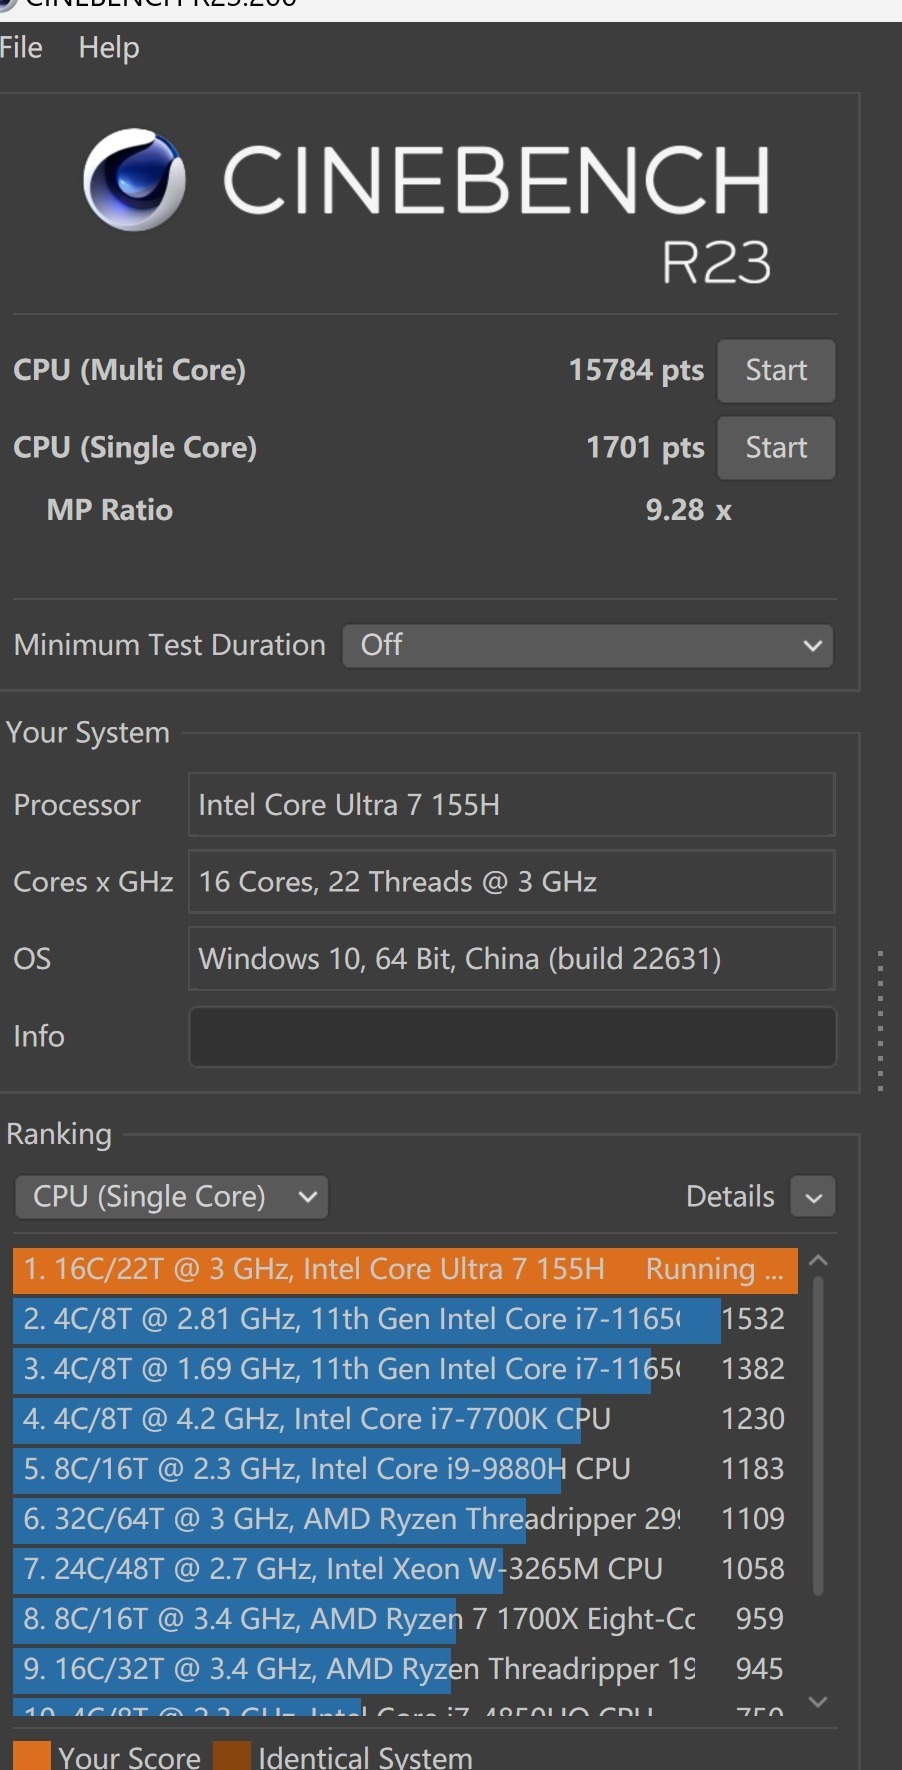Viewport: 902px width, 1770px height.
Task: Click the Identical System color swatch
Action: tap(231, 1750)
